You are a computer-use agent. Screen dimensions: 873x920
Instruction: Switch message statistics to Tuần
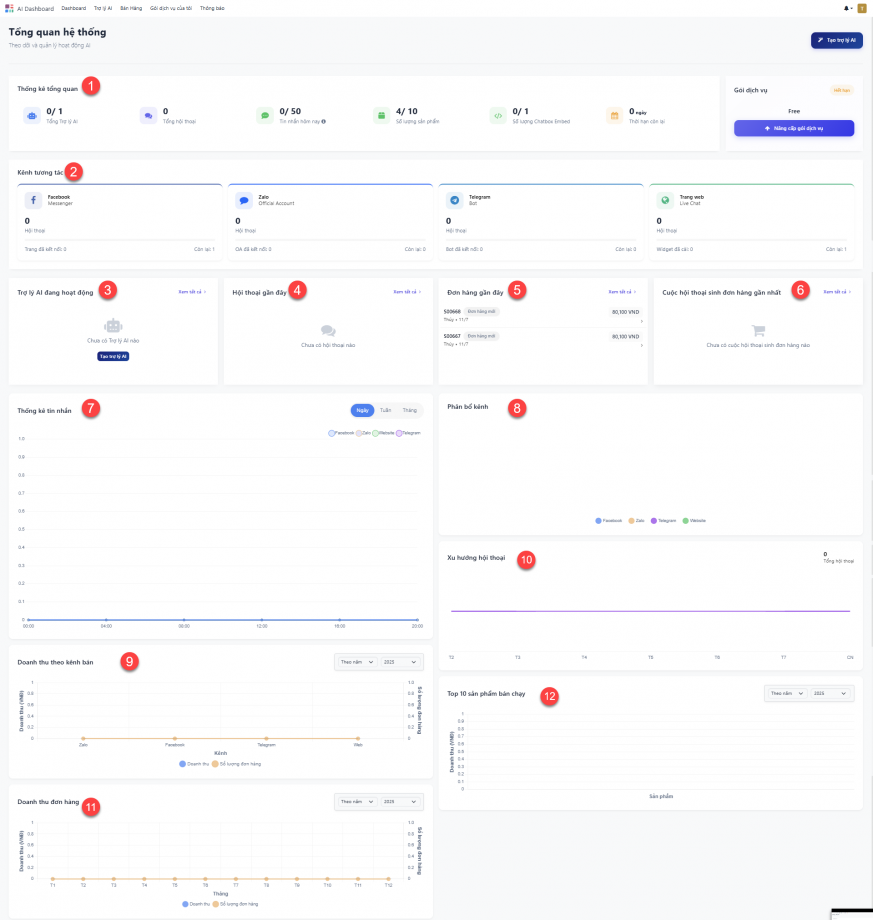pos(386,410)
